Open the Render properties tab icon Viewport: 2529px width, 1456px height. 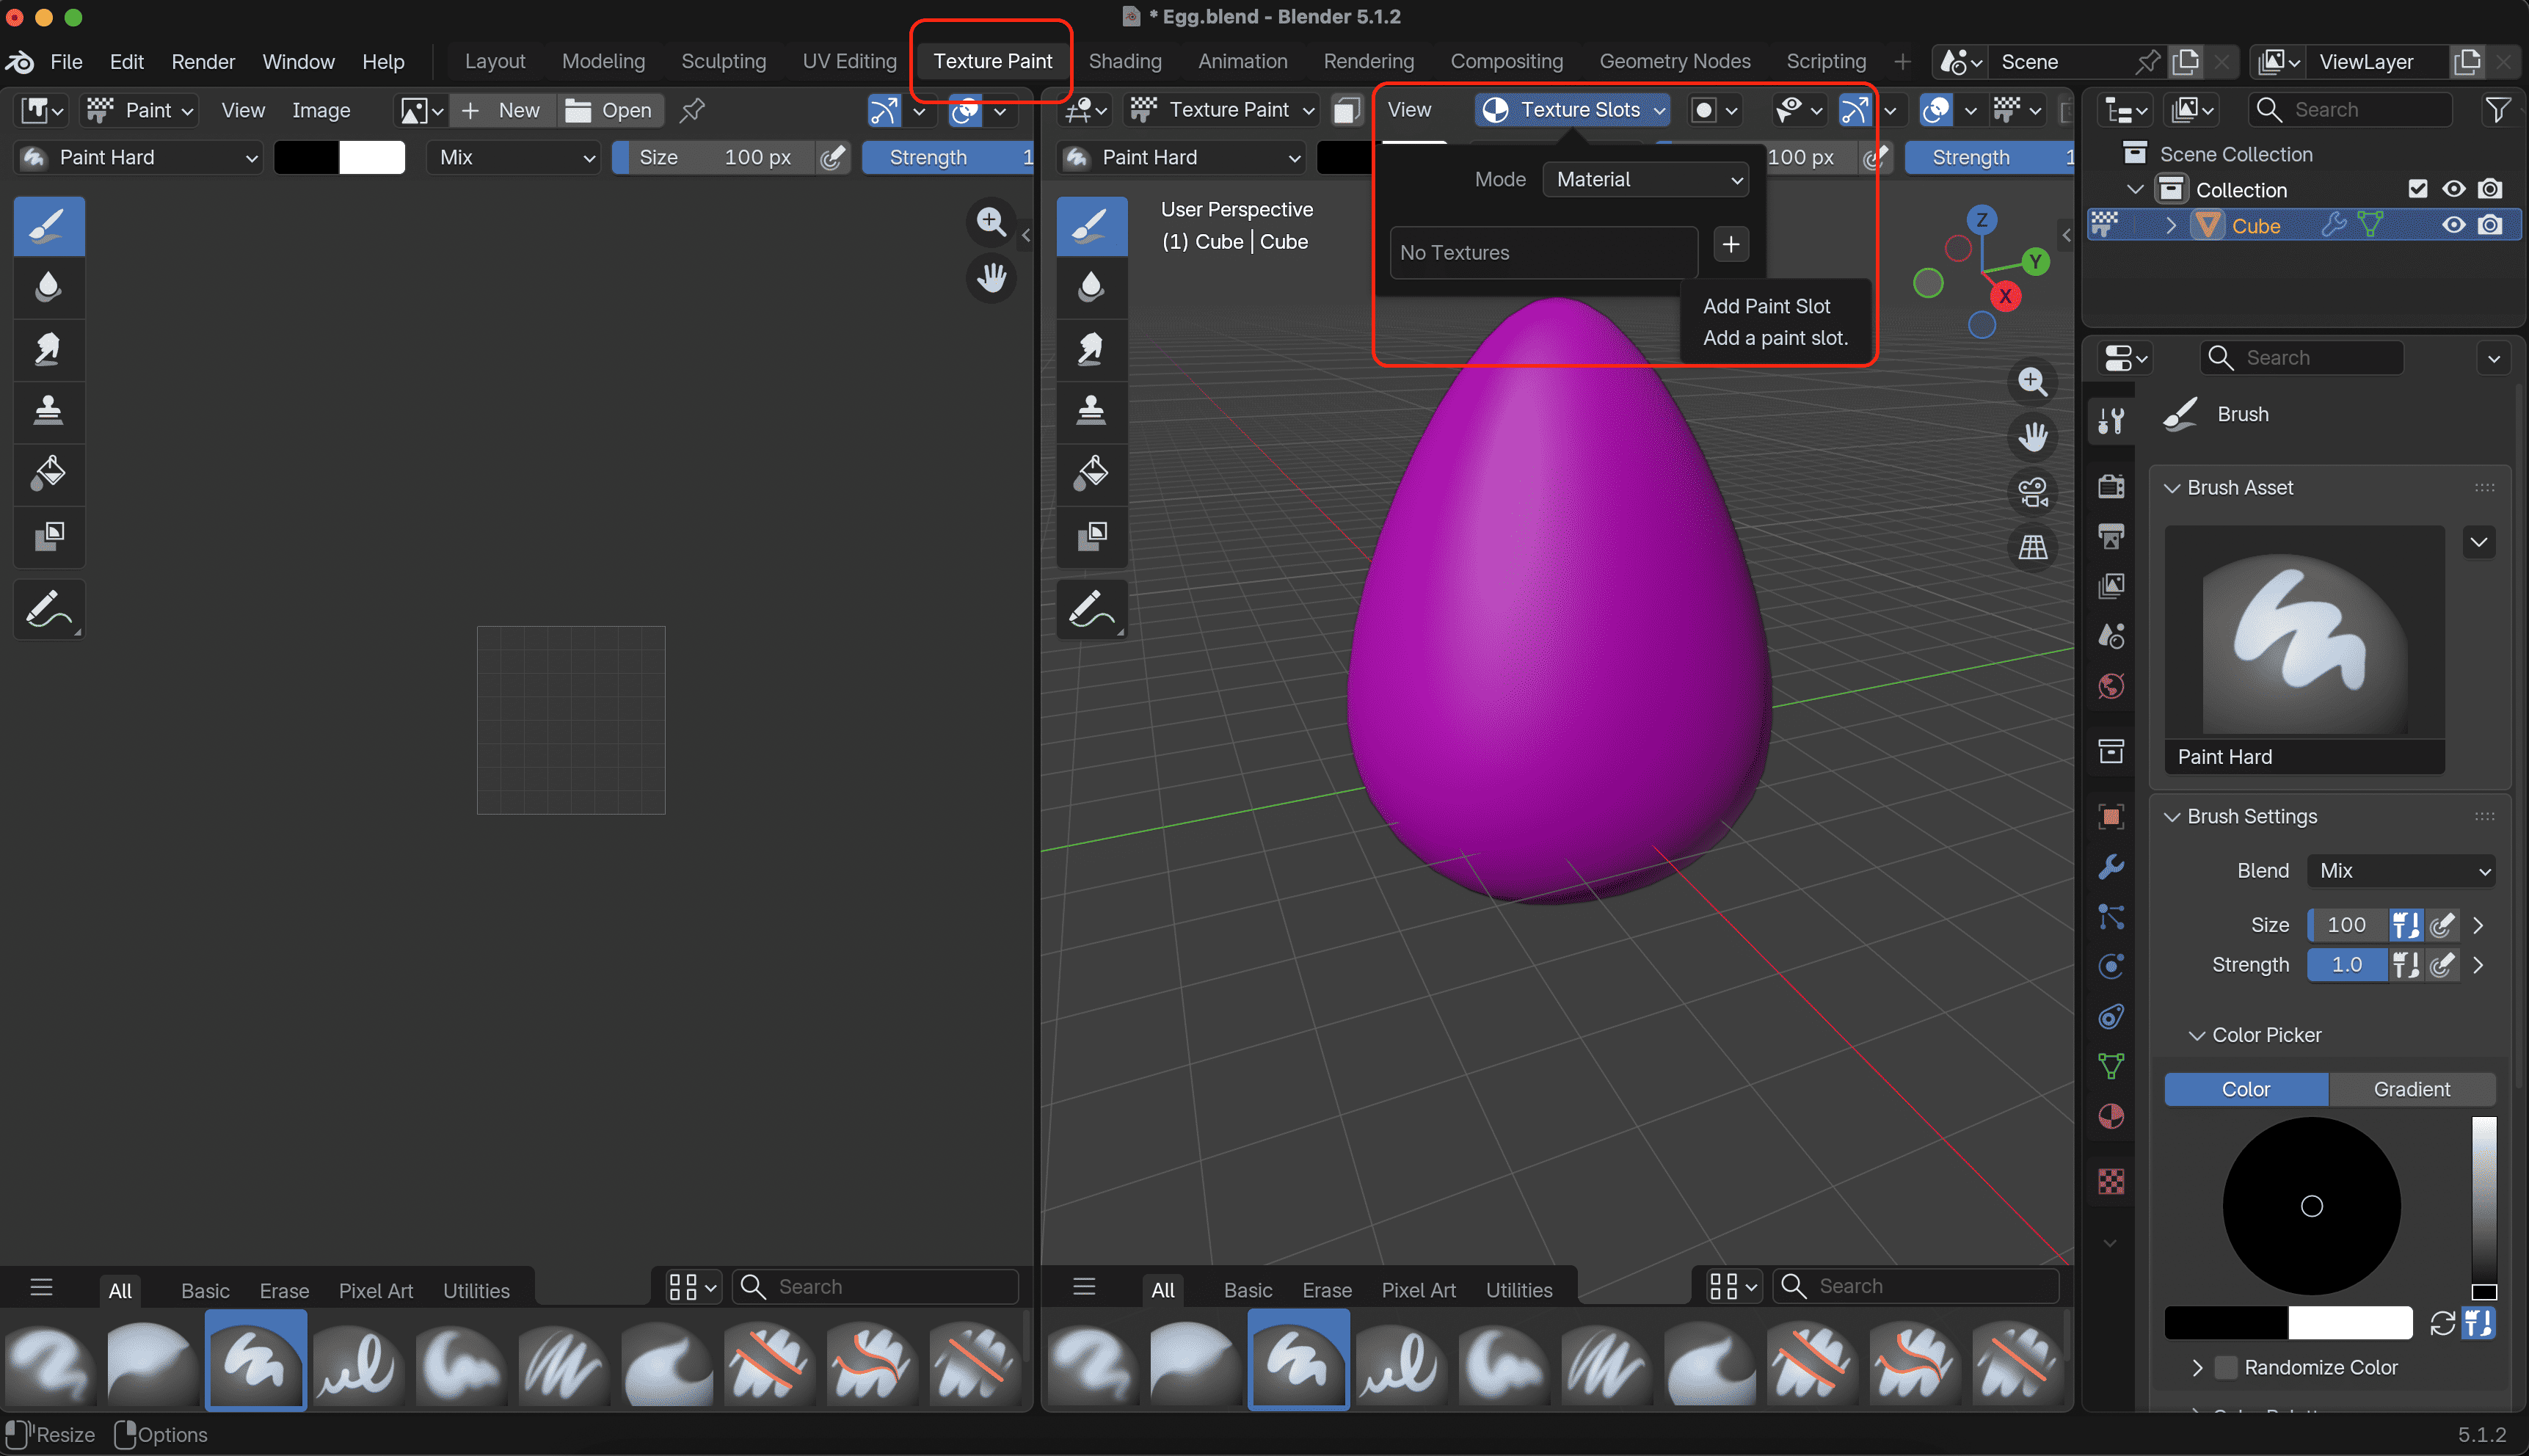click(x=2111, y=486)
